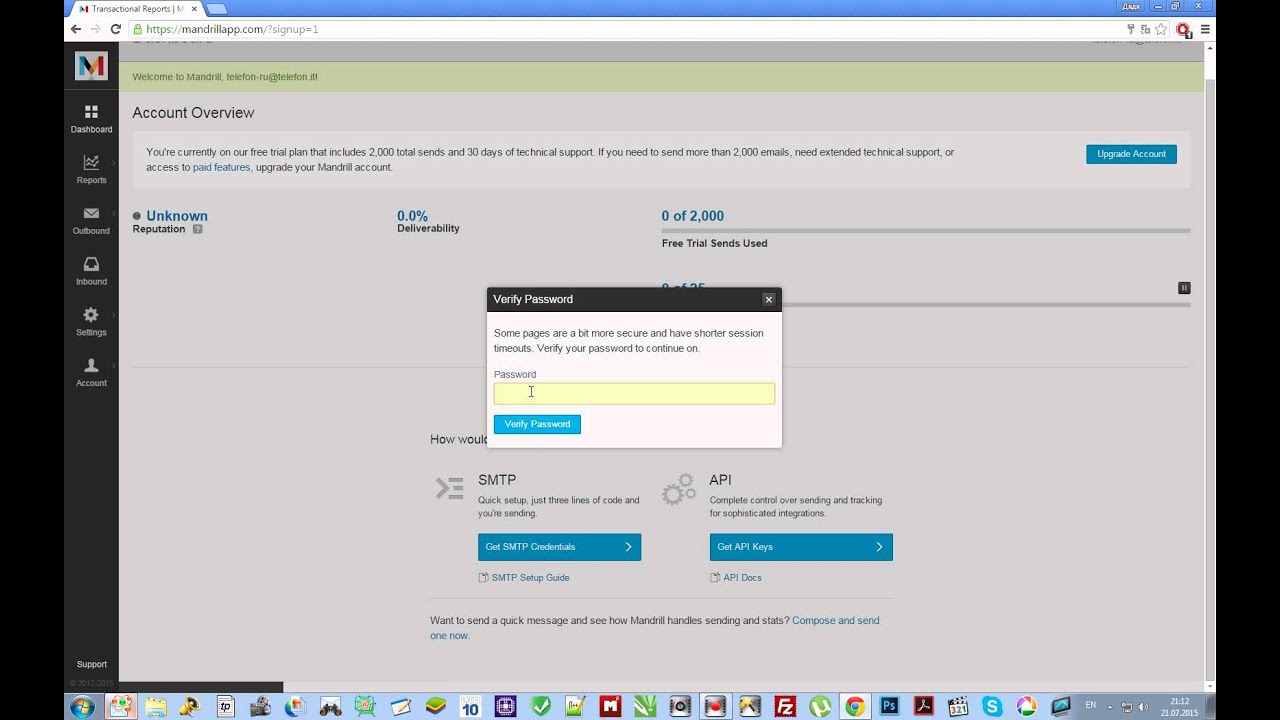This screenshot has height=720, width=1280.
Task: Open the Outbound sidebar section
Action: (x=91, y=221)
